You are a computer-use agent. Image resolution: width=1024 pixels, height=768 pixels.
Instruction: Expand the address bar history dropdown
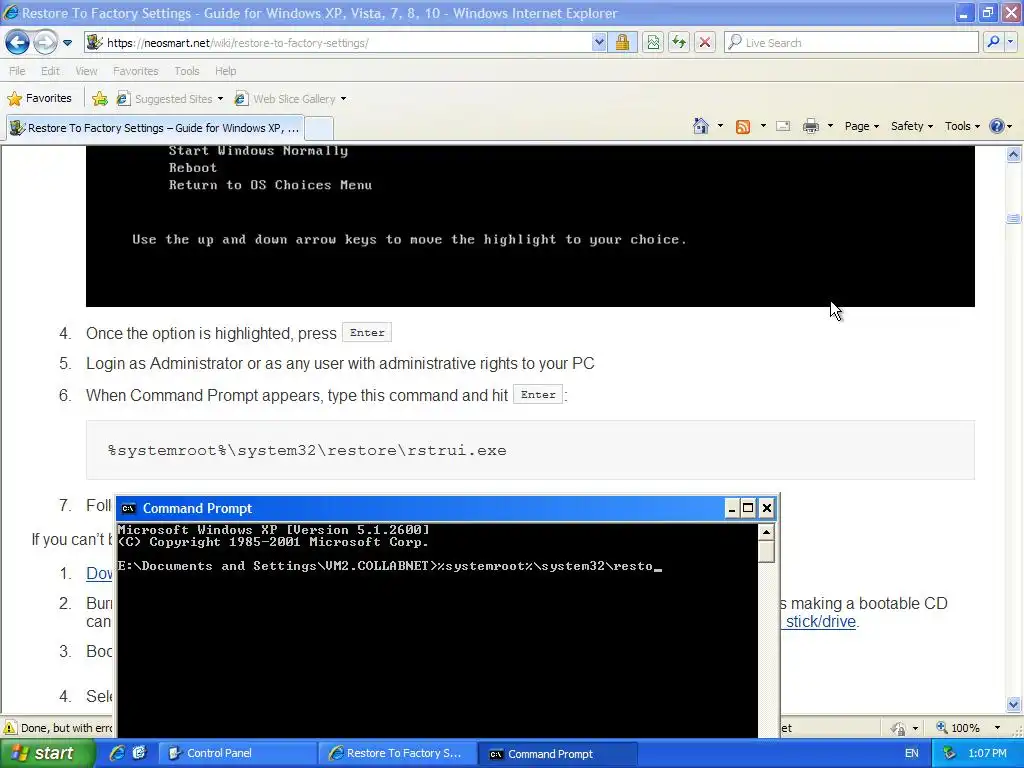[599, 42]
